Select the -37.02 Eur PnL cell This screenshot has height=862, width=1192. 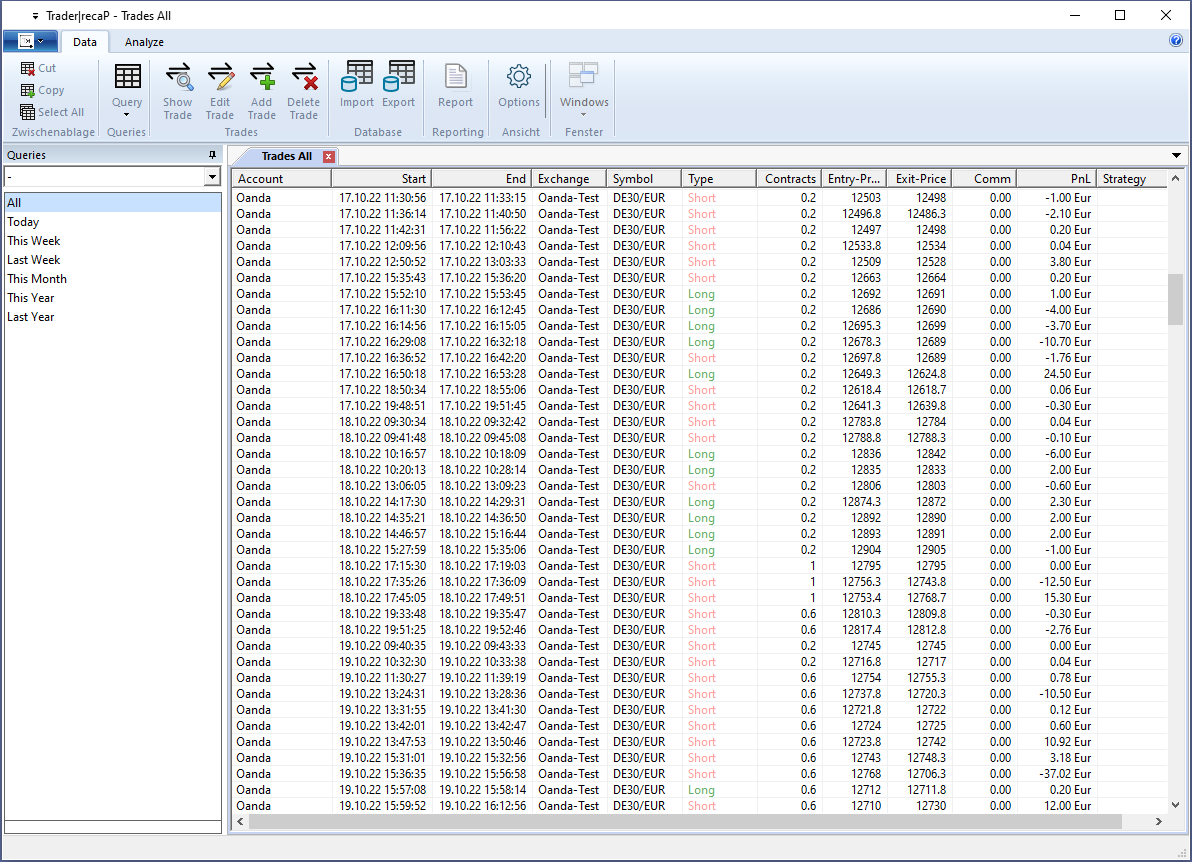pos(1057,774)
